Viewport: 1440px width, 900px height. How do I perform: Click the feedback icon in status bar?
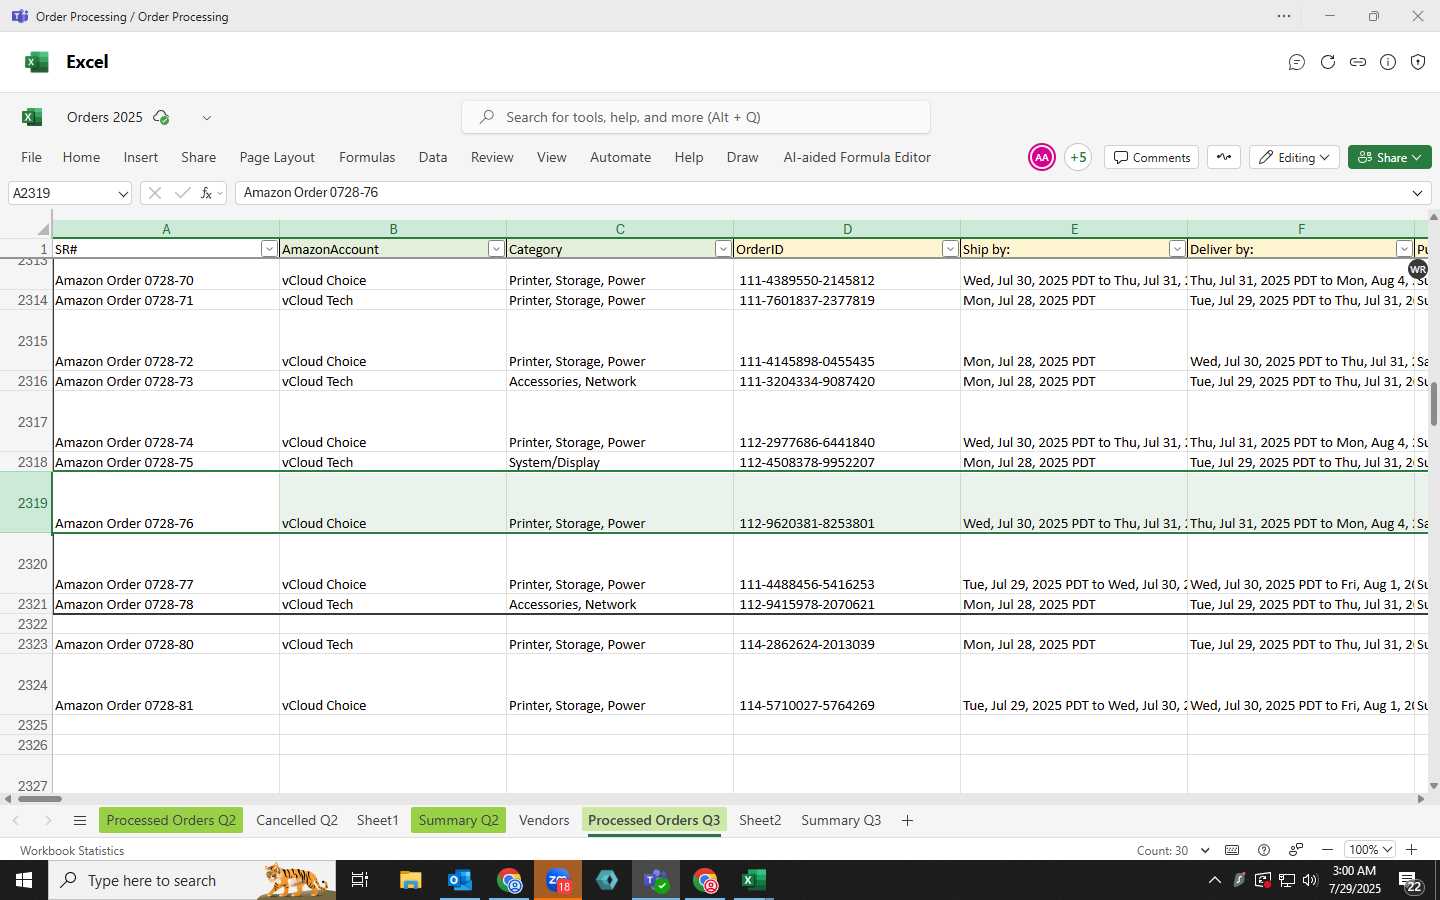coord(1296,850)
